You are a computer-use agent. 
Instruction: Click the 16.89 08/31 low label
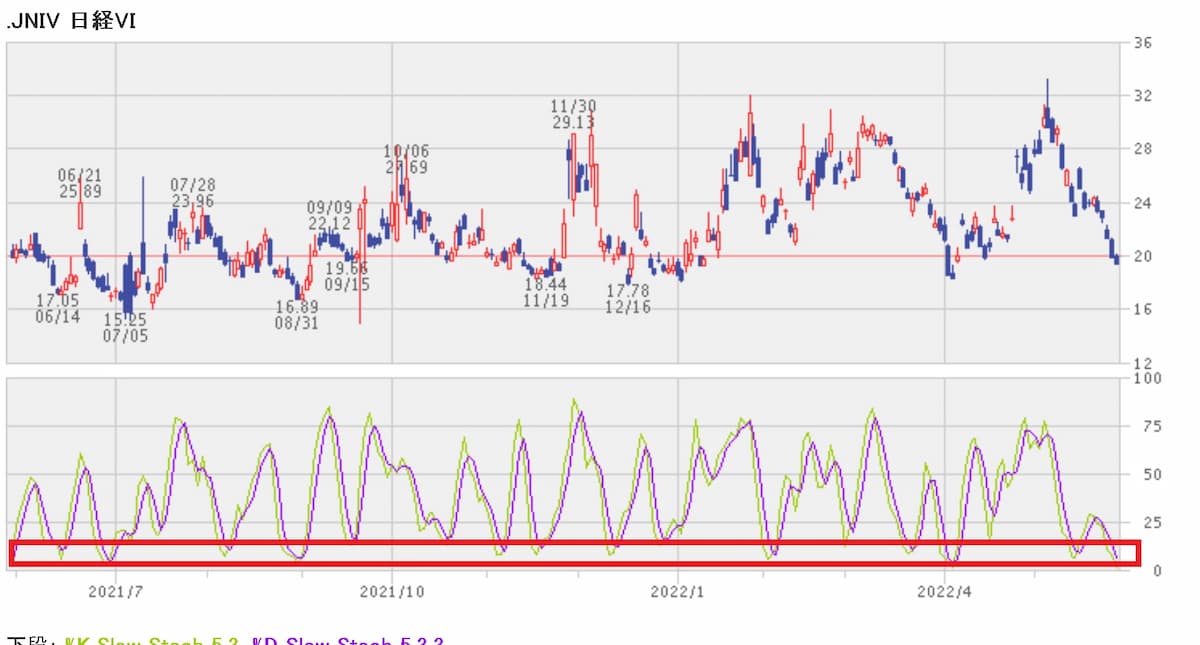[297, 315]
